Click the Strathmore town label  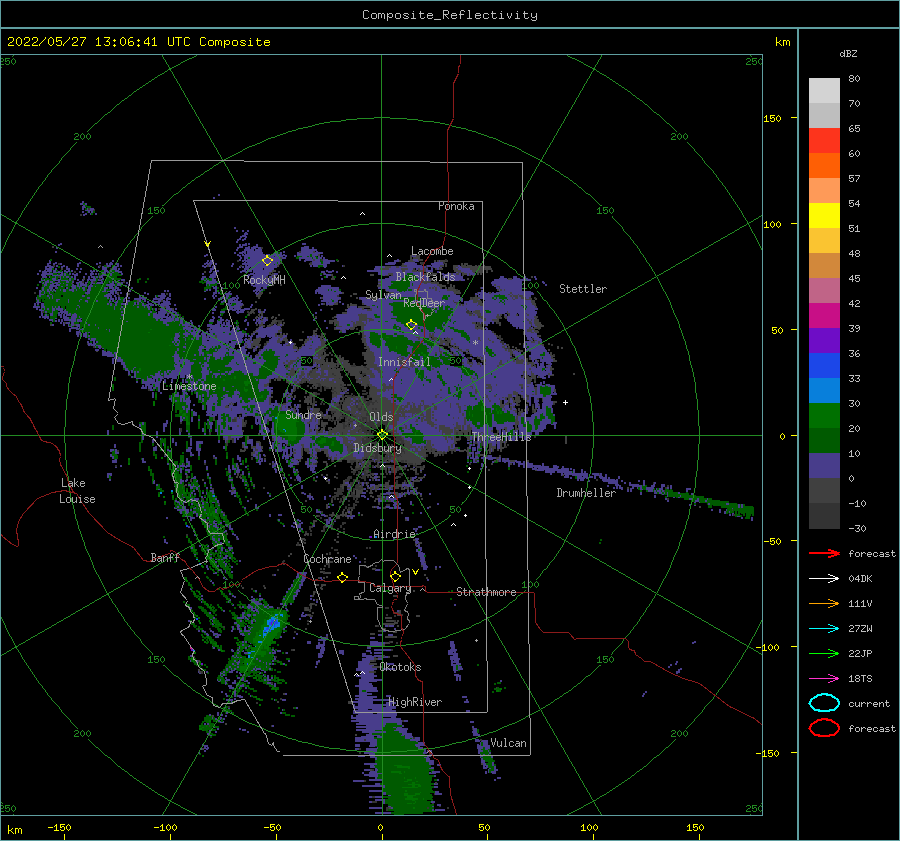[486, 592]
